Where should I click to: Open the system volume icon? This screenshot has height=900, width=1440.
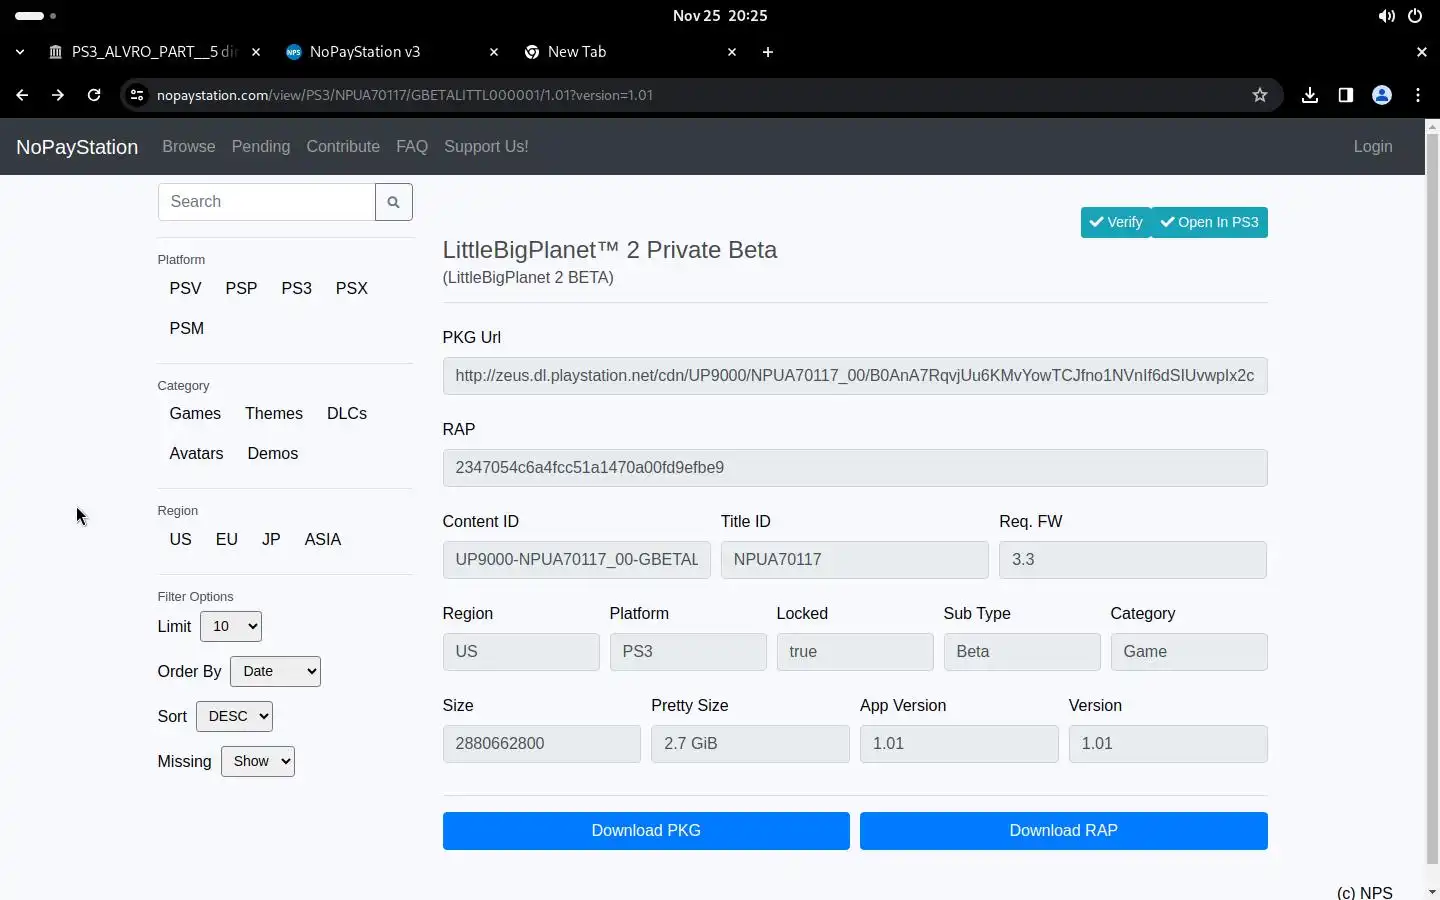point(1386,16)
